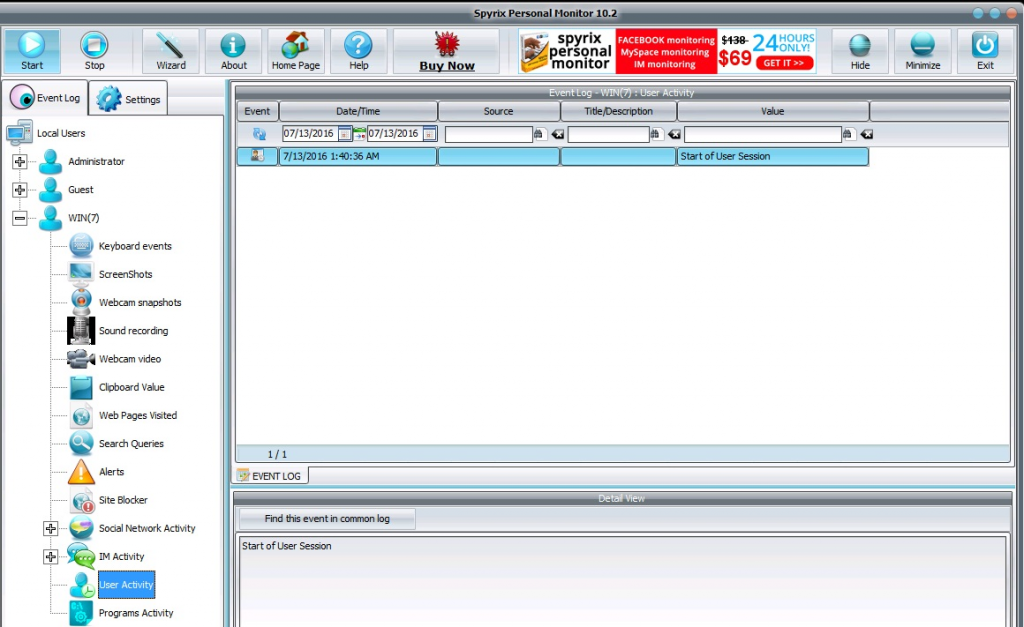Select the Alerts warning icon
Viewport: 1024px width, 627px height.
81,472
